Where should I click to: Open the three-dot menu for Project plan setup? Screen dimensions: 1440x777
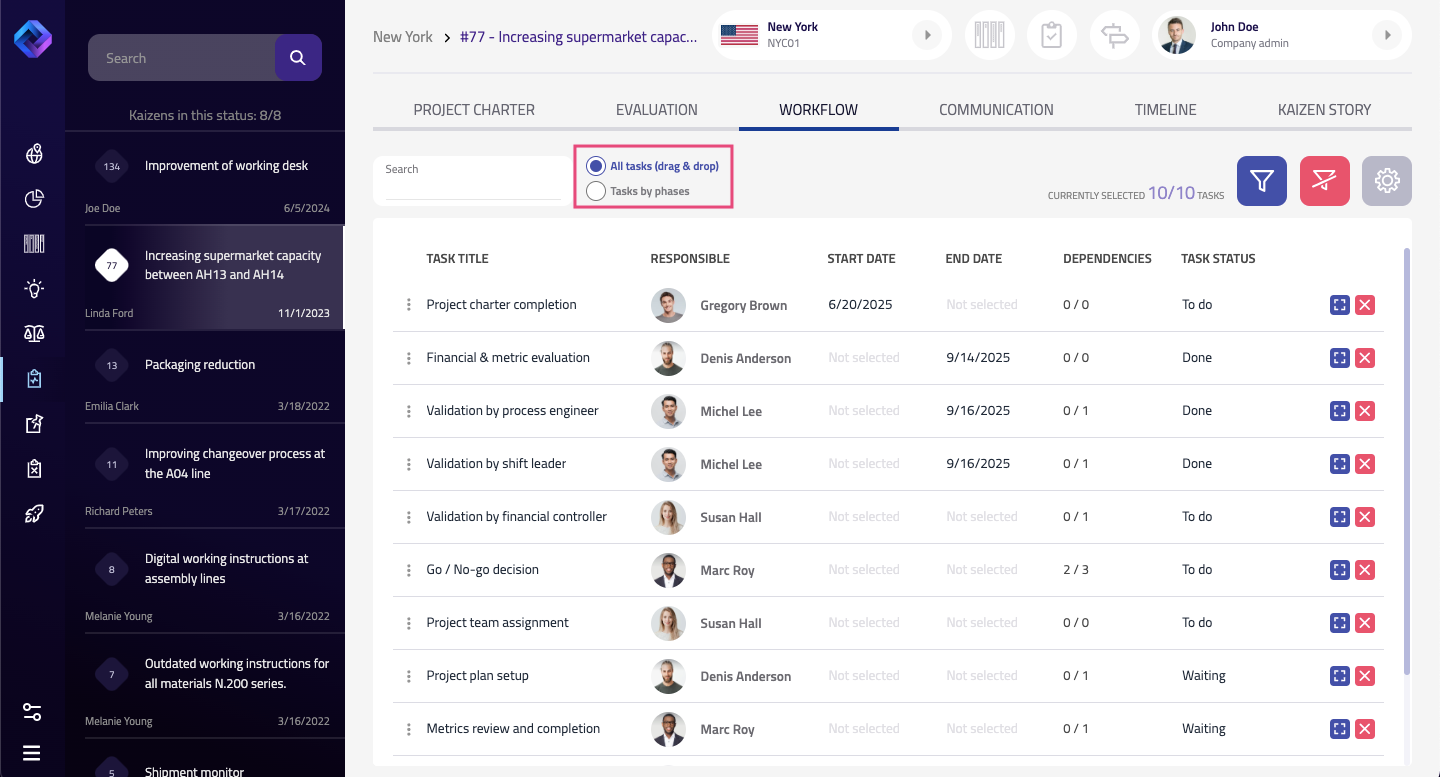pyautogui.click(x=409, y=676)
